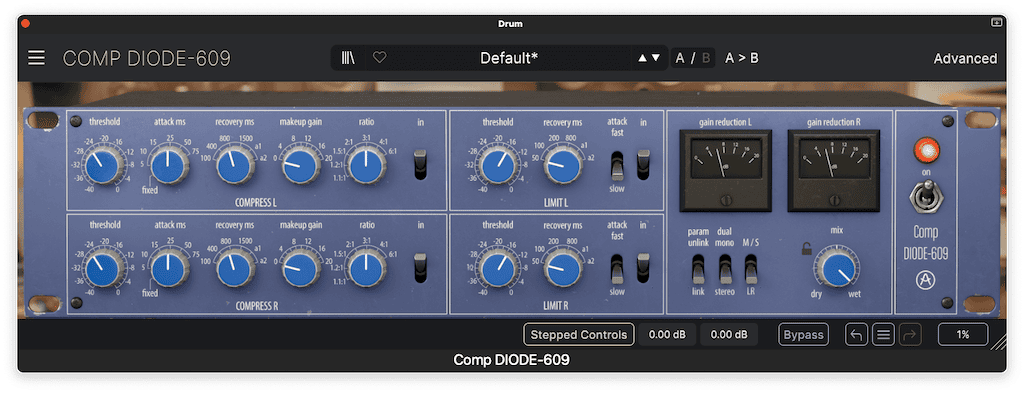Select the next preset with down arrow

pos(656,58)
